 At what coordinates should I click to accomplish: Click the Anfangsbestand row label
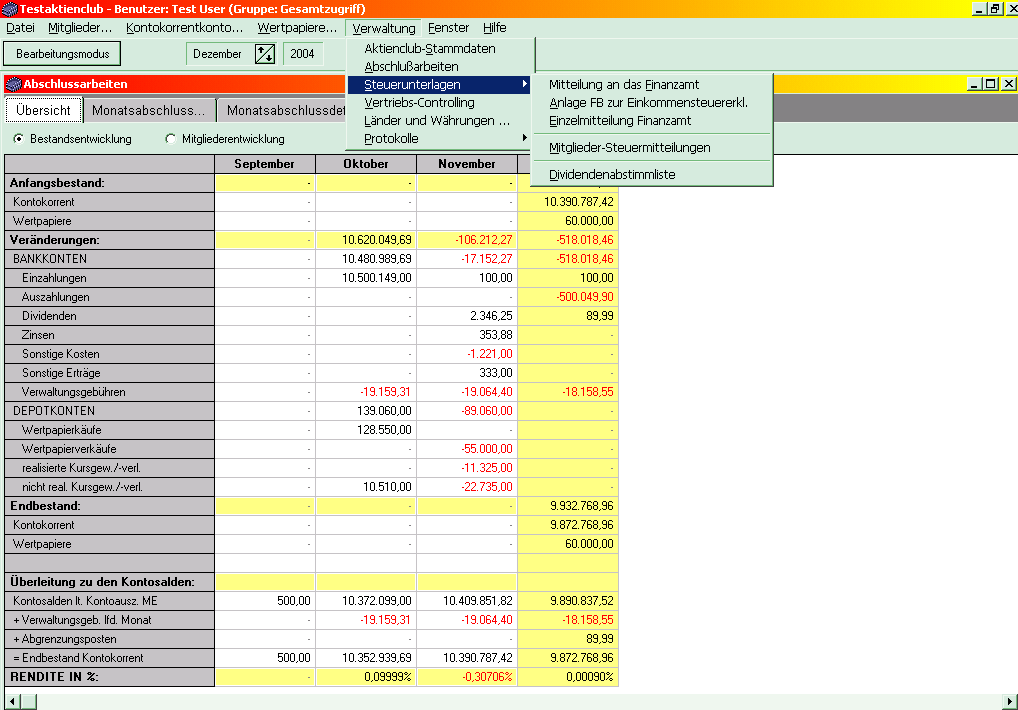(x=110, y=183)
